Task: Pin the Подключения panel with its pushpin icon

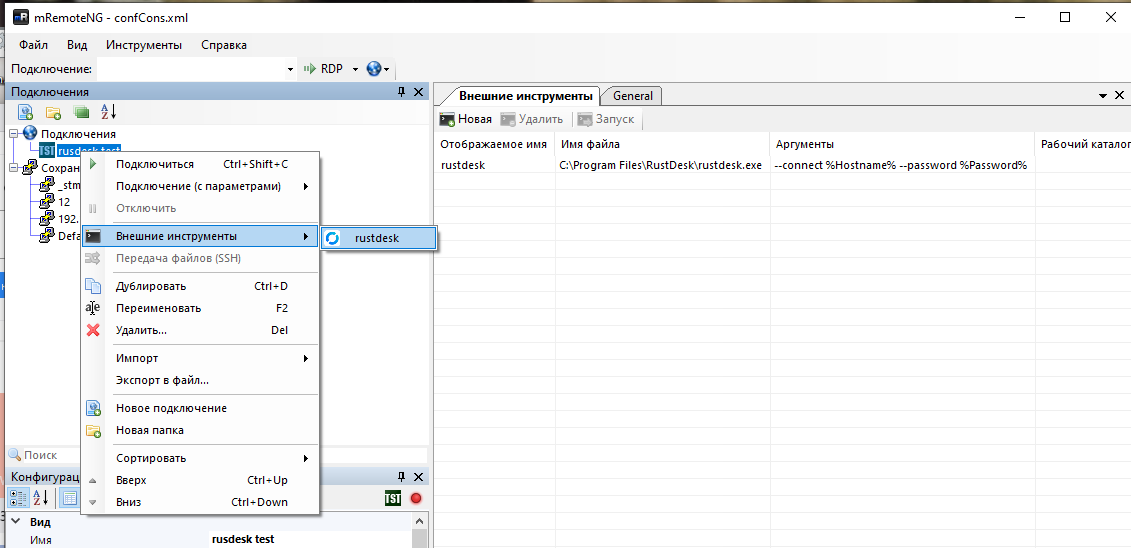Action: tap(402, 92)
